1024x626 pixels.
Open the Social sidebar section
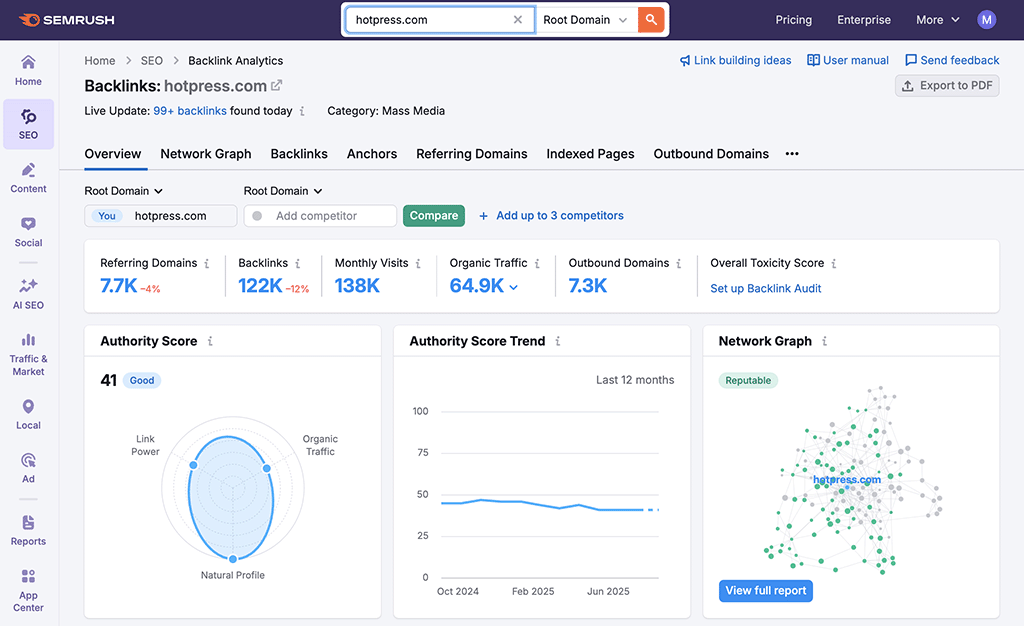28,232
